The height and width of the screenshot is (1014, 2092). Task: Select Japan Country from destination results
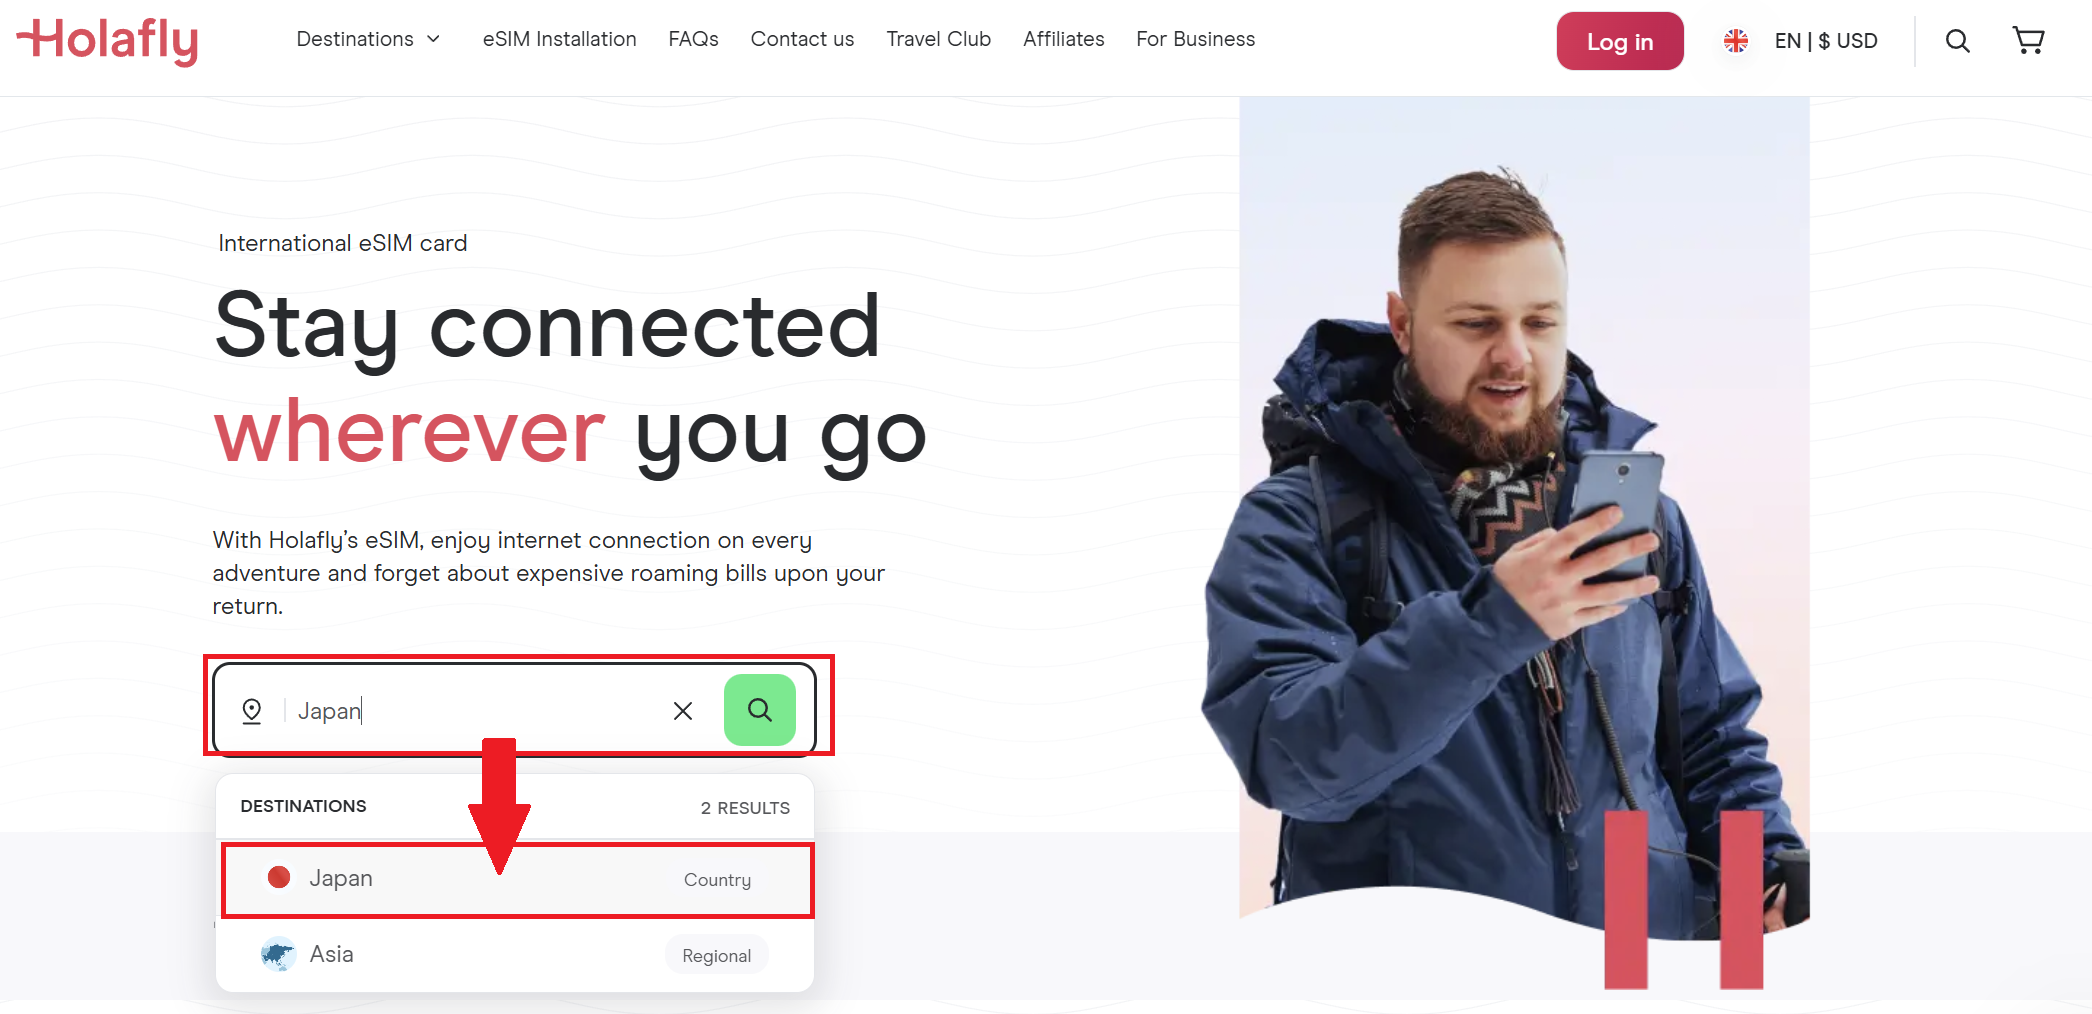click(x=517, y=879)
